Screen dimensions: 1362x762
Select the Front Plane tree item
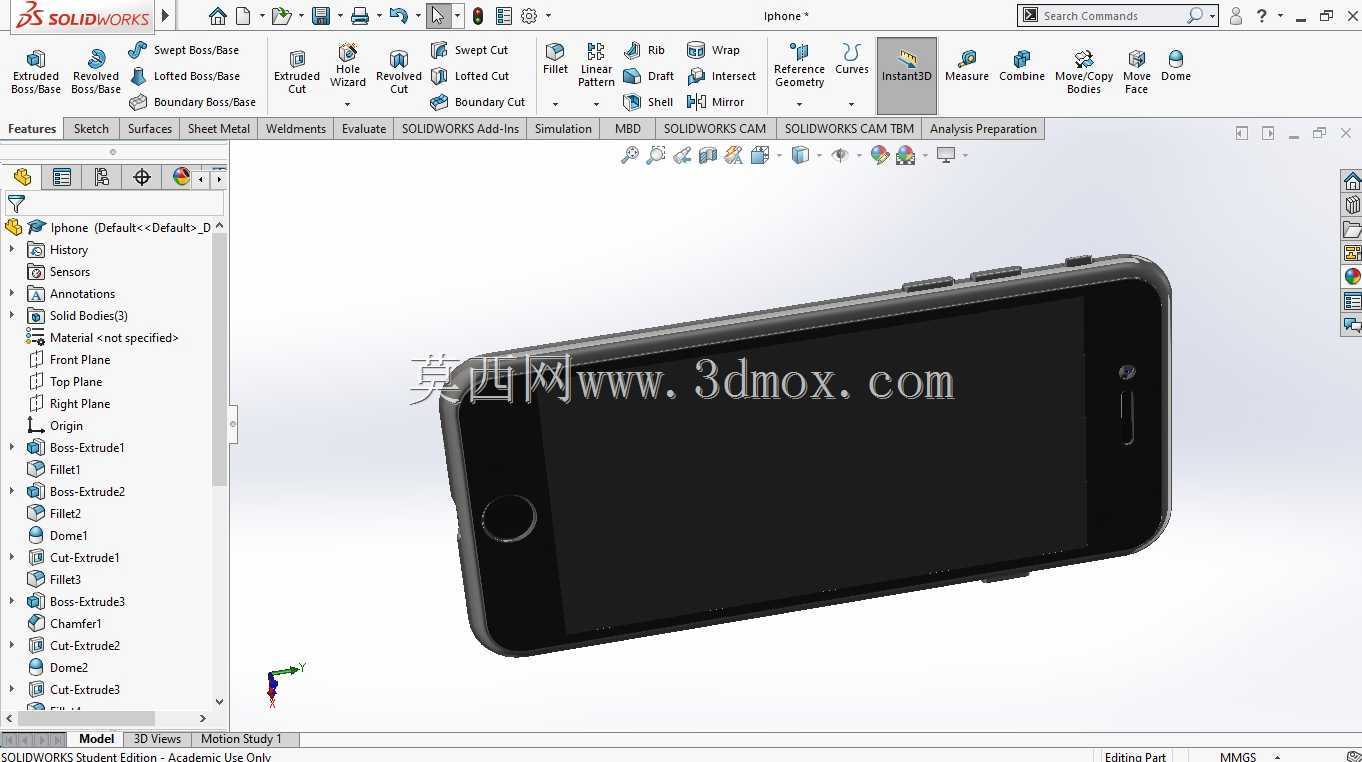click(x=80, y=359)
